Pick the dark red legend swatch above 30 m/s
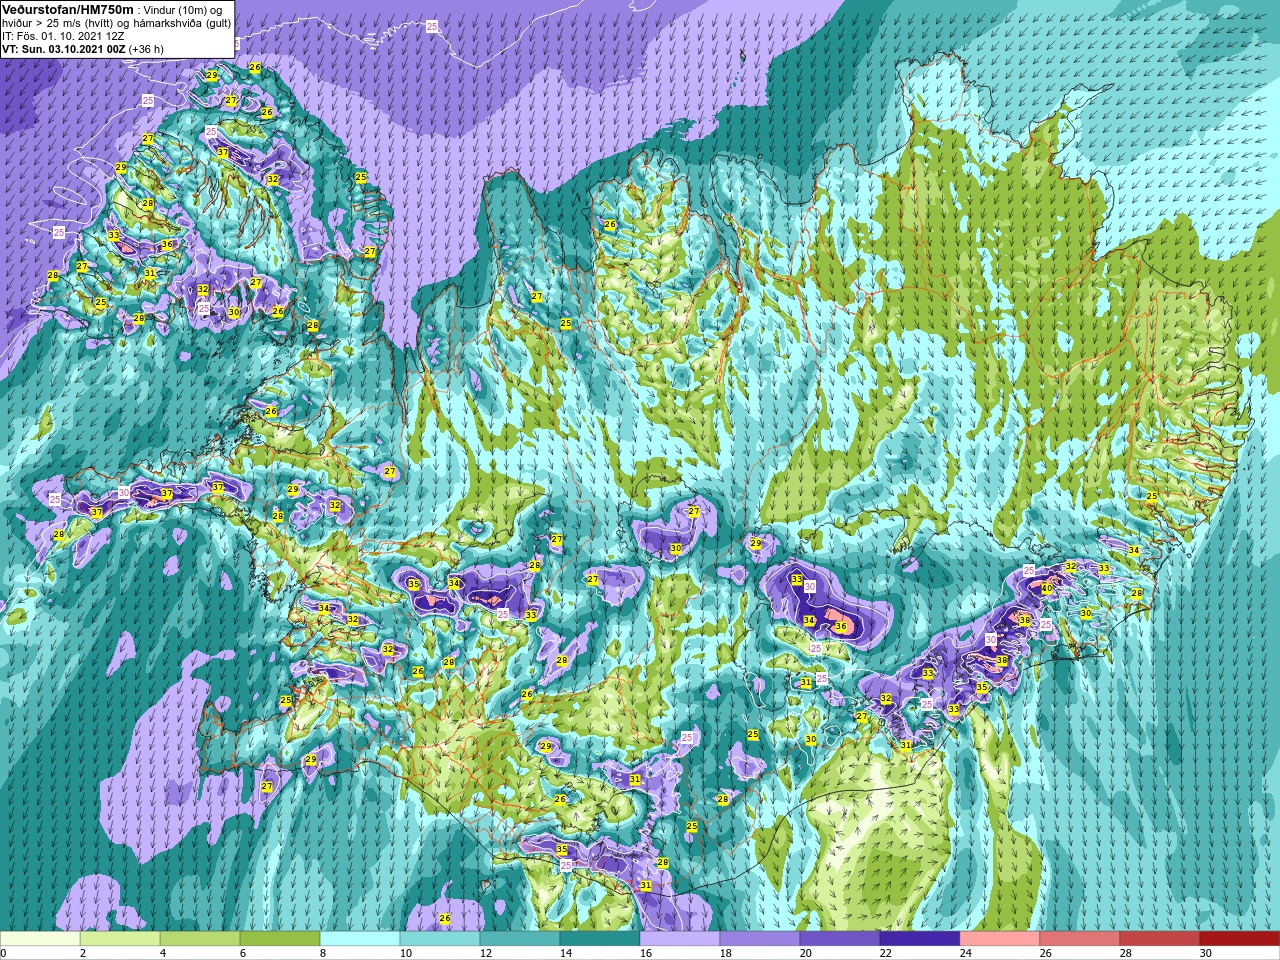 [x=1240, y=939]
